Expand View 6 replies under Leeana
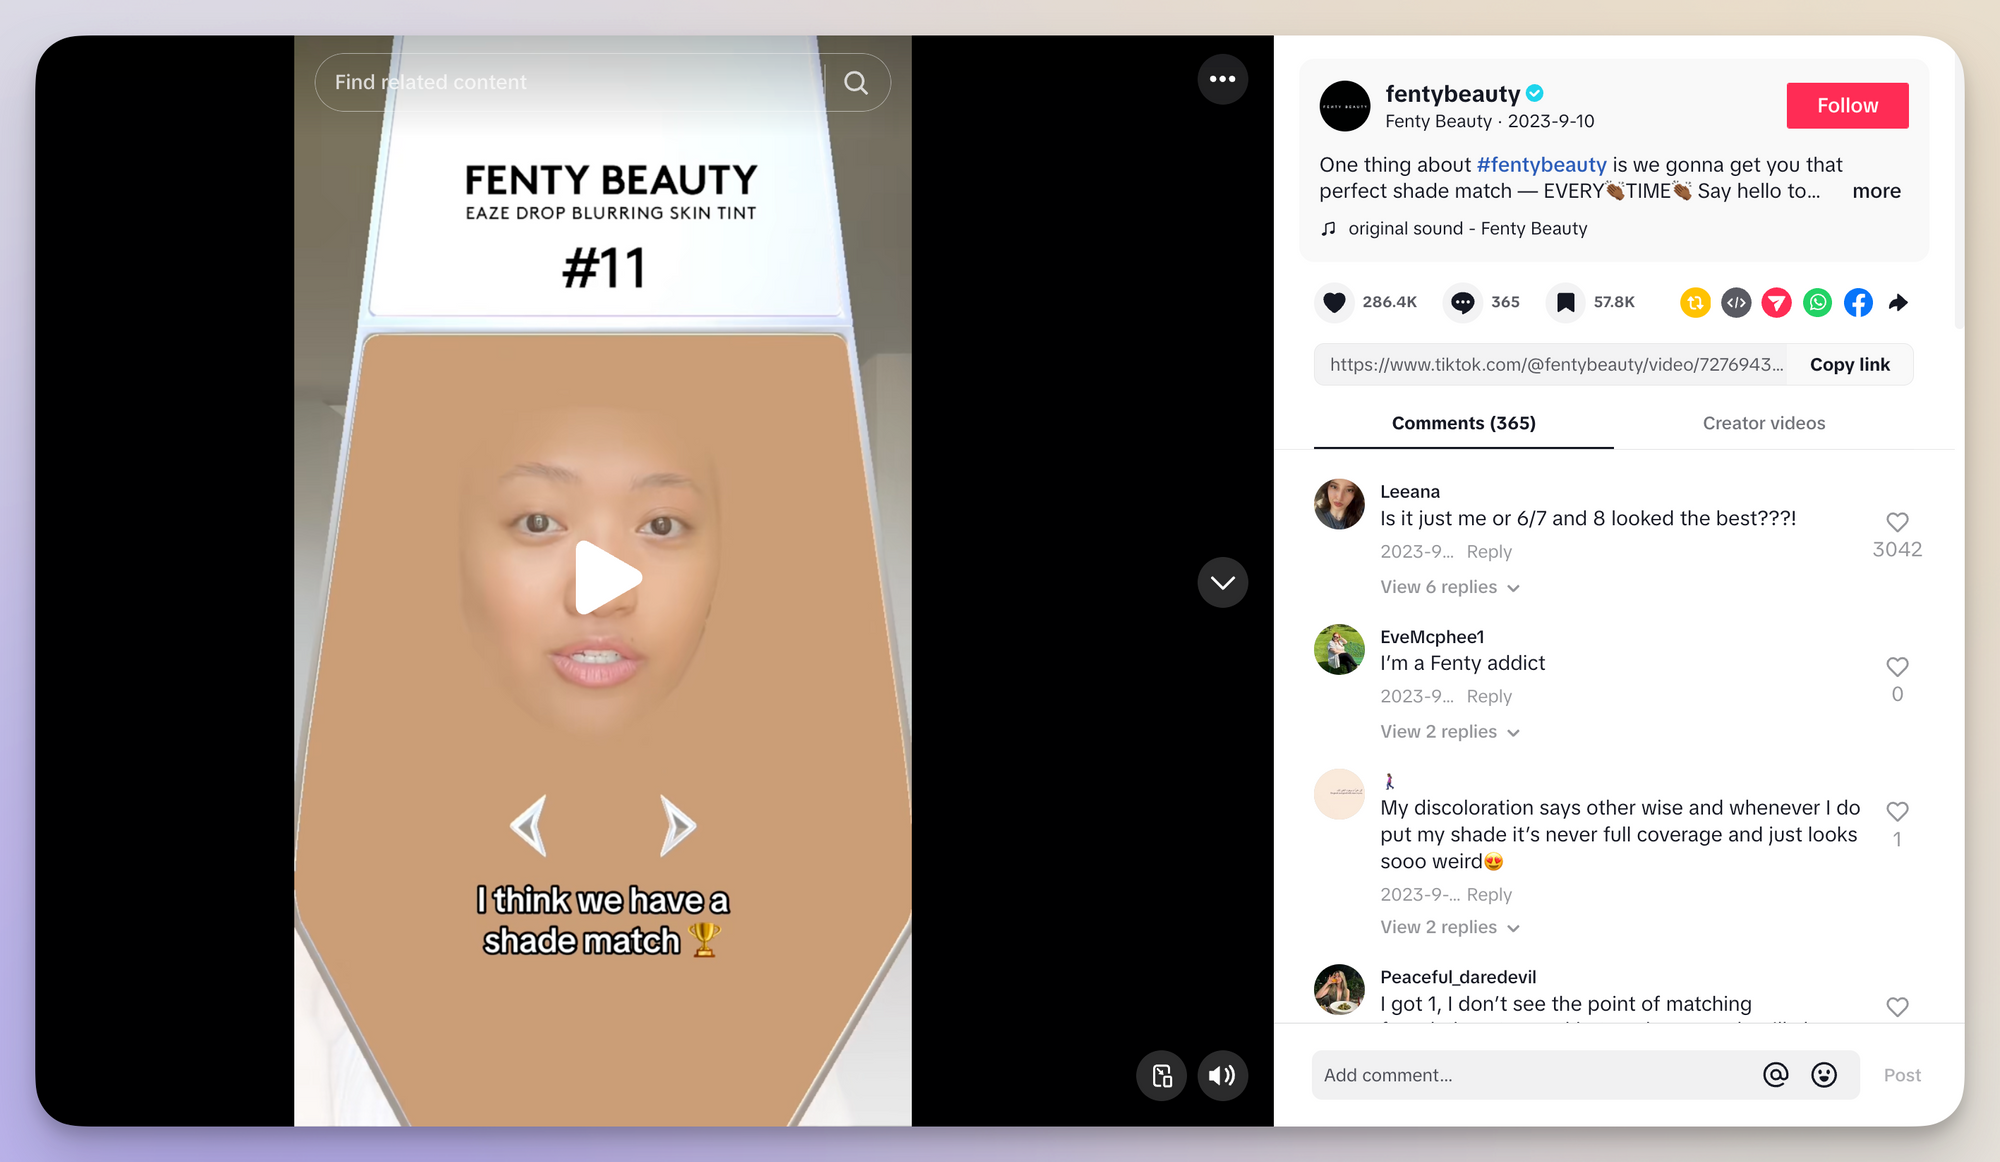The width and height of the screenshot is (2000, 1162). pyautogui.click(x=1449, y=587)
